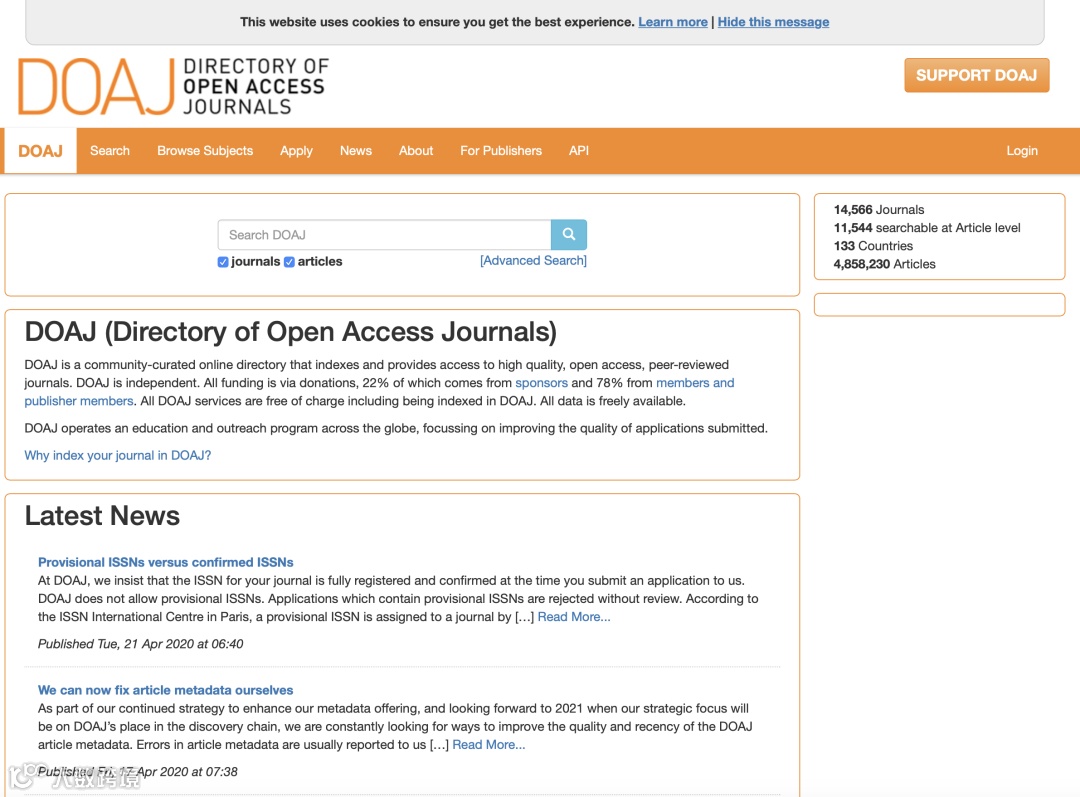
Task: Open Provisional ISSNs versus confirmed ISSNs article
Action: click(165, 562)
